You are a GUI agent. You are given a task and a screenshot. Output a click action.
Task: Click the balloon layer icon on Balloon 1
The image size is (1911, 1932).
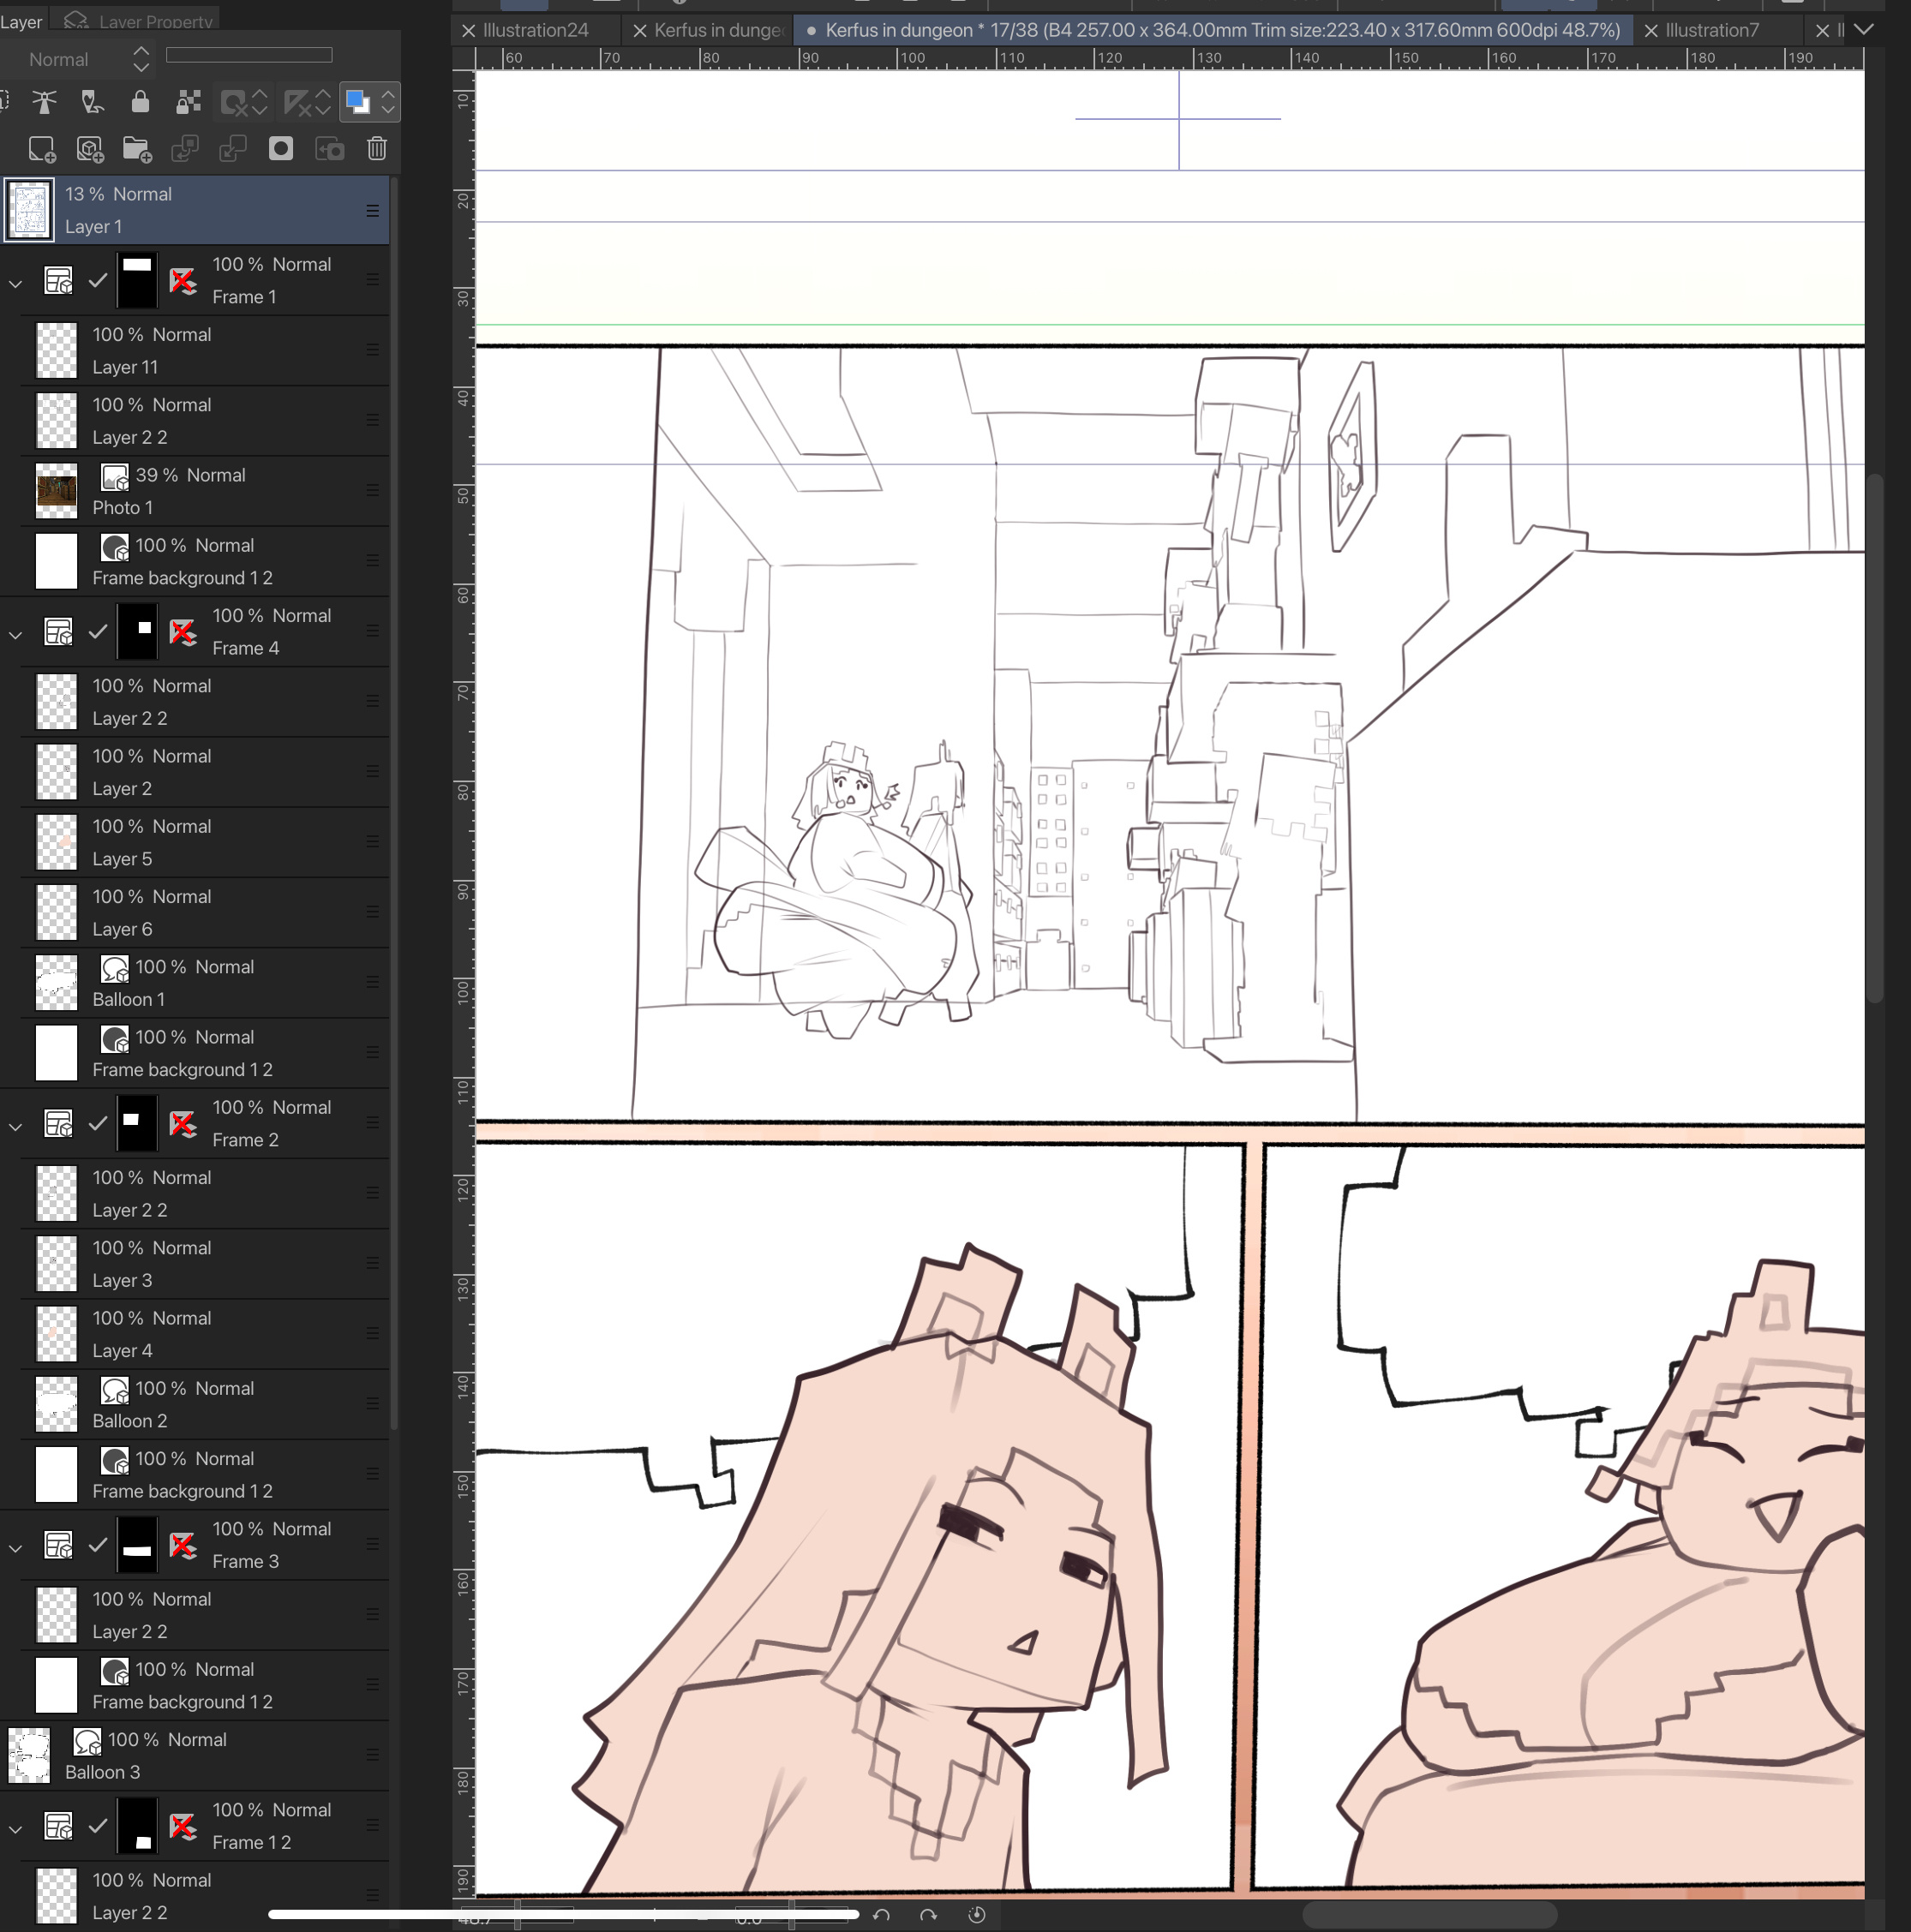coord(115,968)
